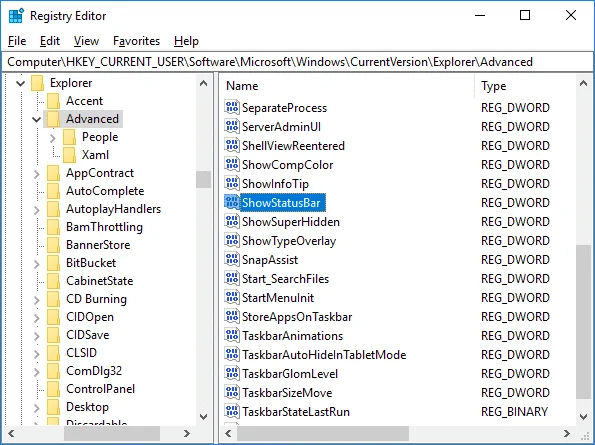Expand the CLSID key
The height and width of the screenshot is (445, 595).
pos(37,354)
